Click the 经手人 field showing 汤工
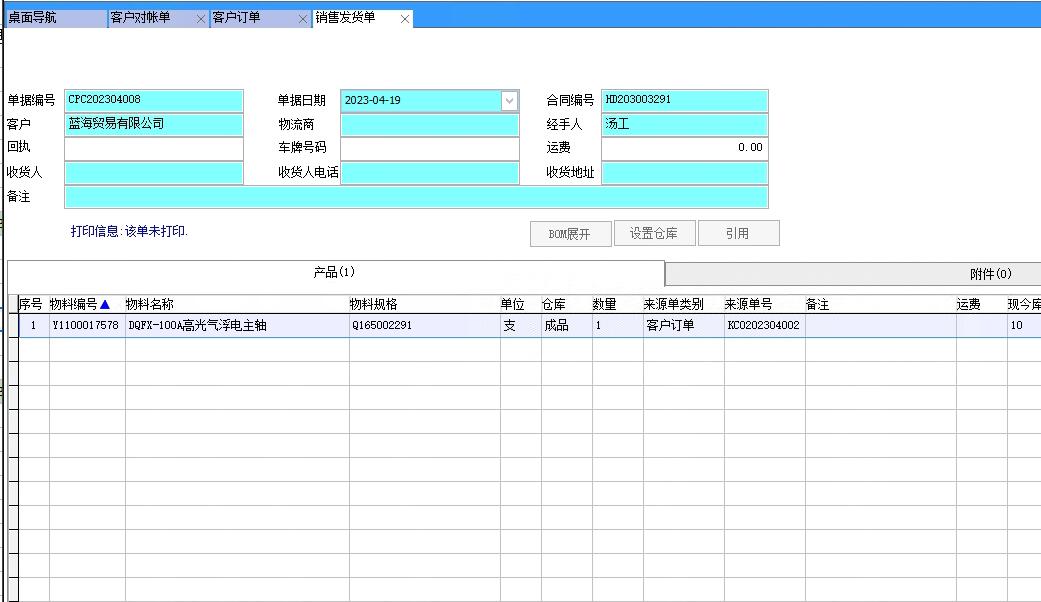Viewport: 1041px width, 602px height. pyautogui.click(x=685, y=124)
